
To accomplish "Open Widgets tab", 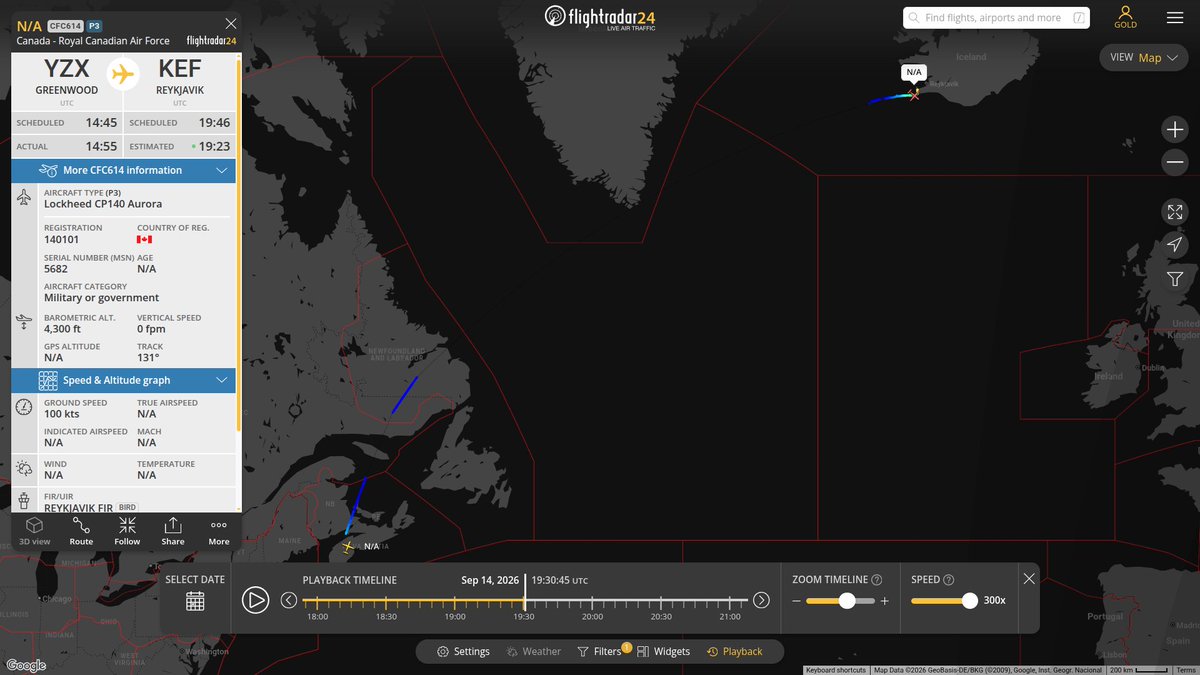I will coord(663,651).
